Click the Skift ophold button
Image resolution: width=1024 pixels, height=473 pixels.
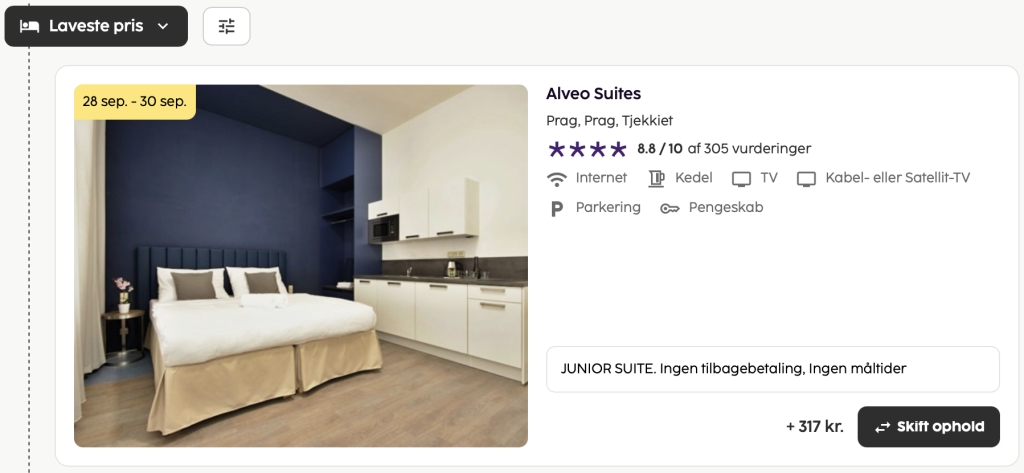[x=928, y=427]
